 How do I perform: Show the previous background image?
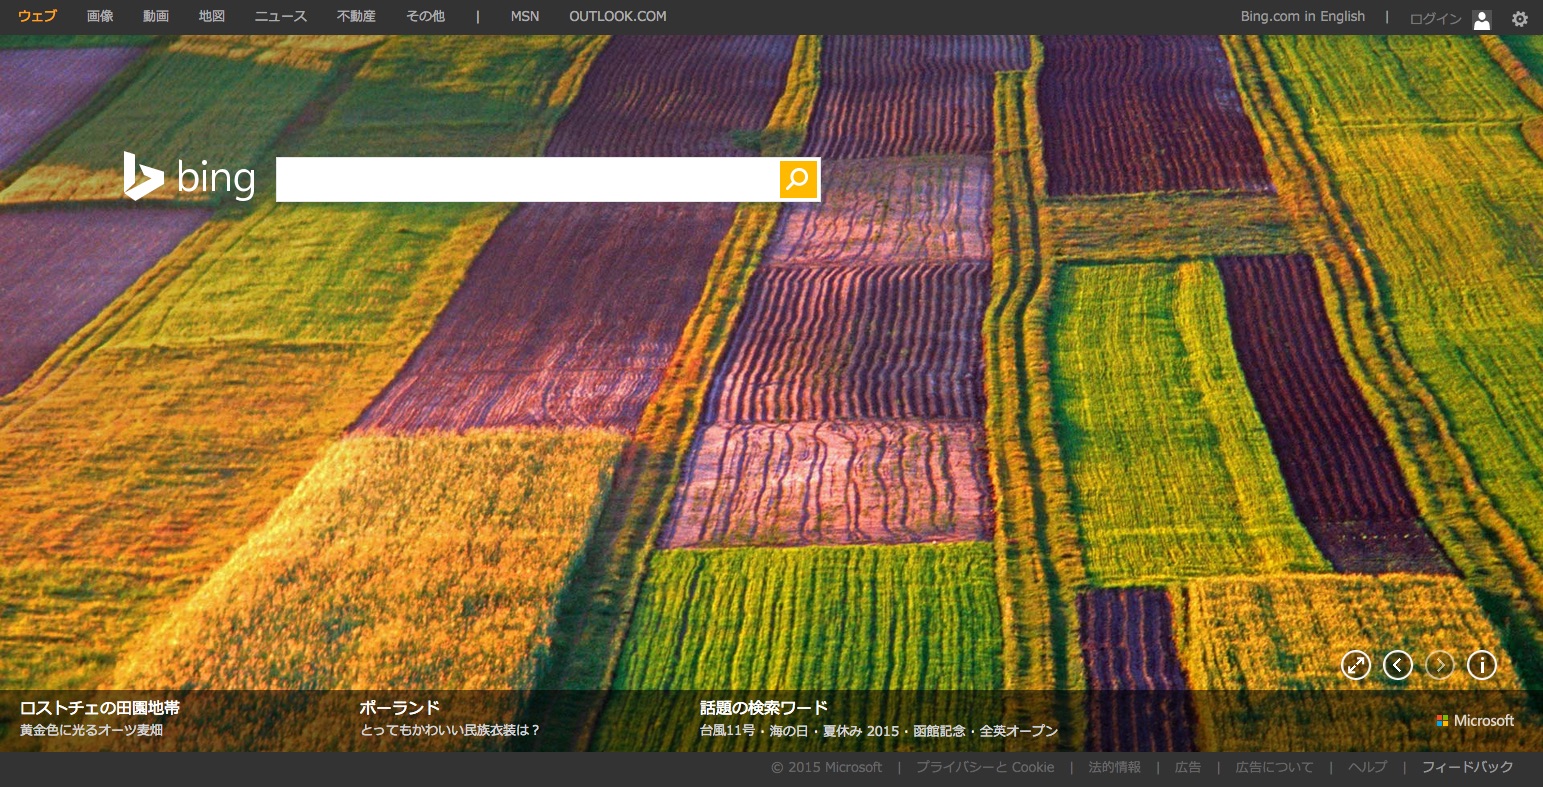[1397, 665]
